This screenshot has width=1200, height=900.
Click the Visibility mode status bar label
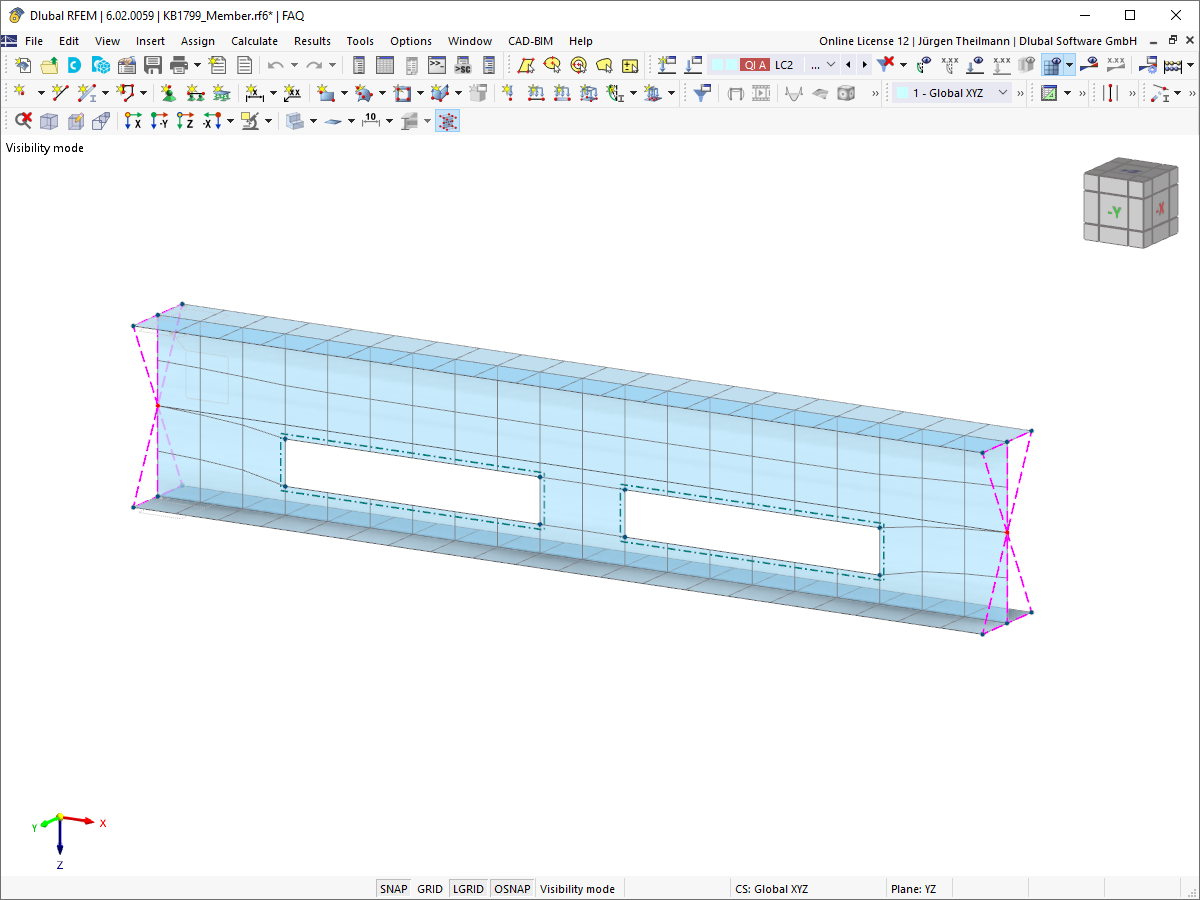pyautogui.click(x=578, y=889)
